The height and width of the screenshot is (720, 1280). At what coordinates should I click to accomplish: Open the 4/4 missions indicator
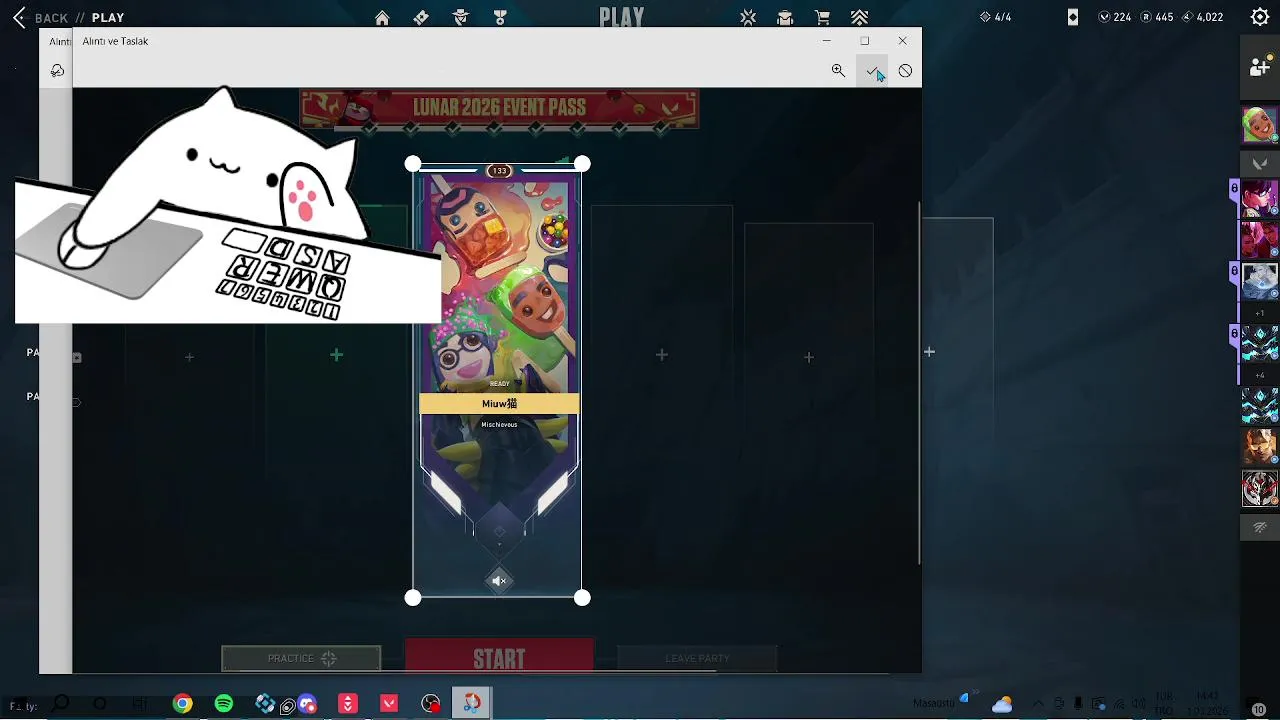(996, 17)
